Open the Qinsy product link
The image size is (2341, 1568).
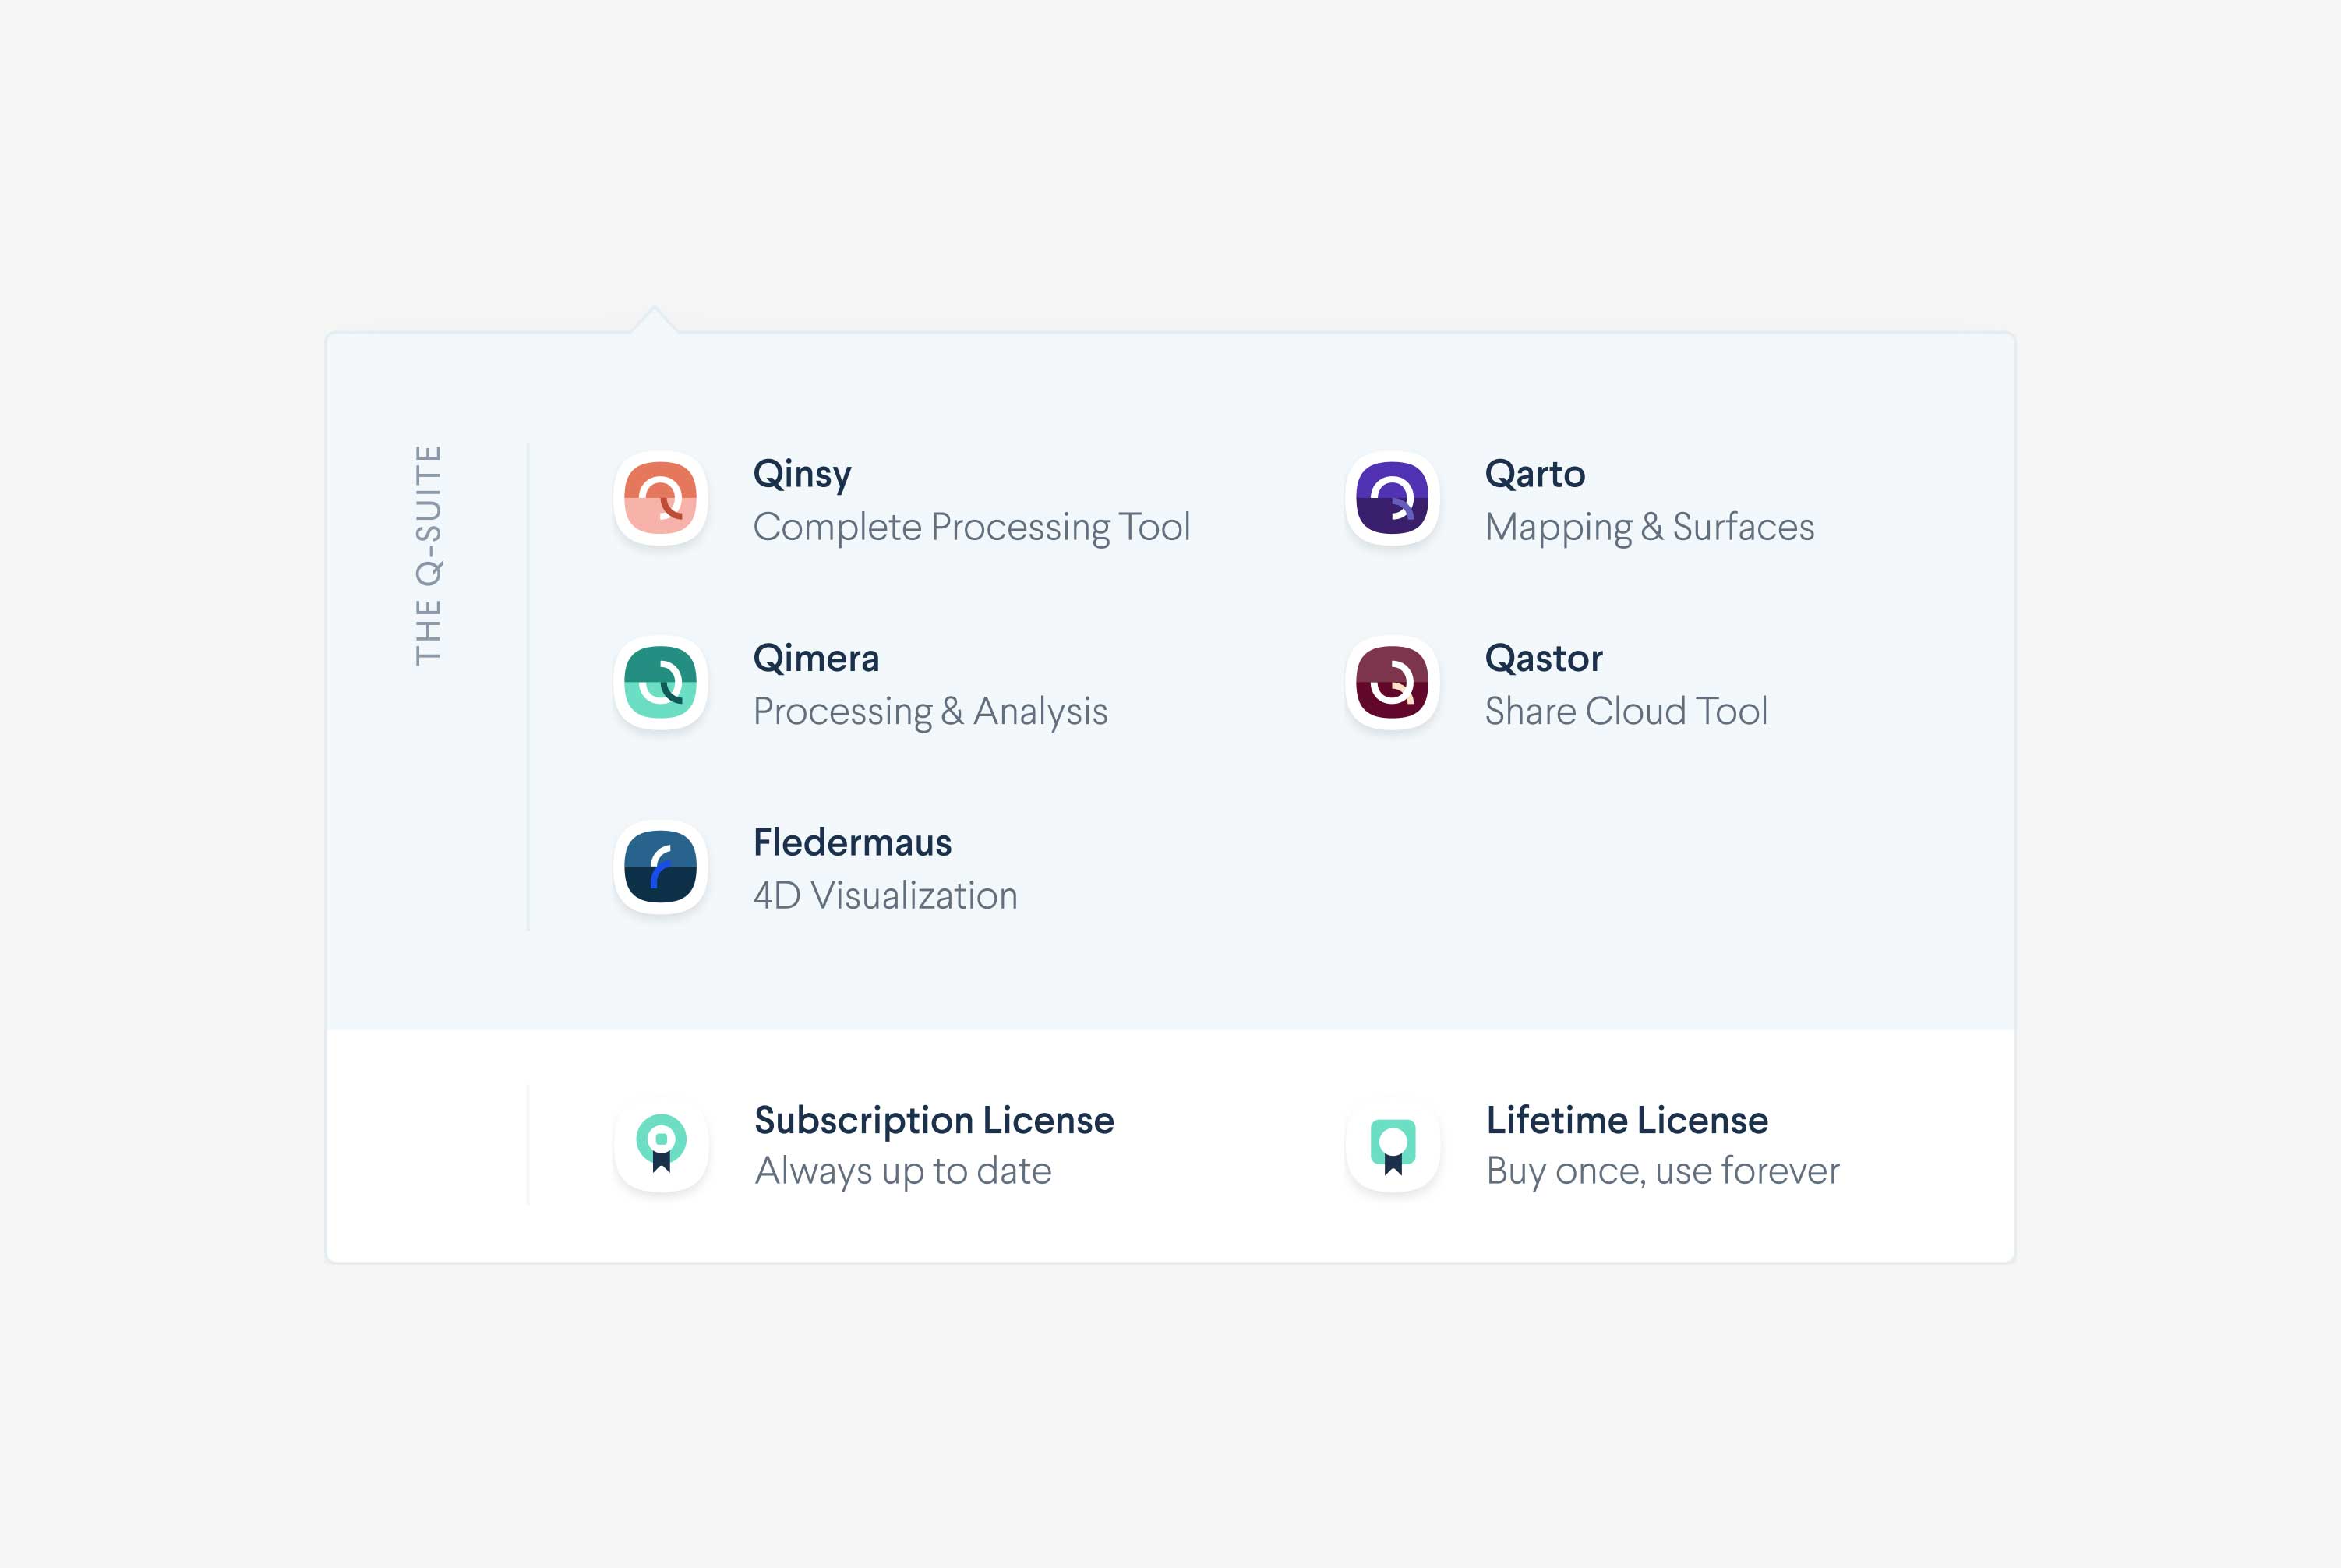[802, 474]
